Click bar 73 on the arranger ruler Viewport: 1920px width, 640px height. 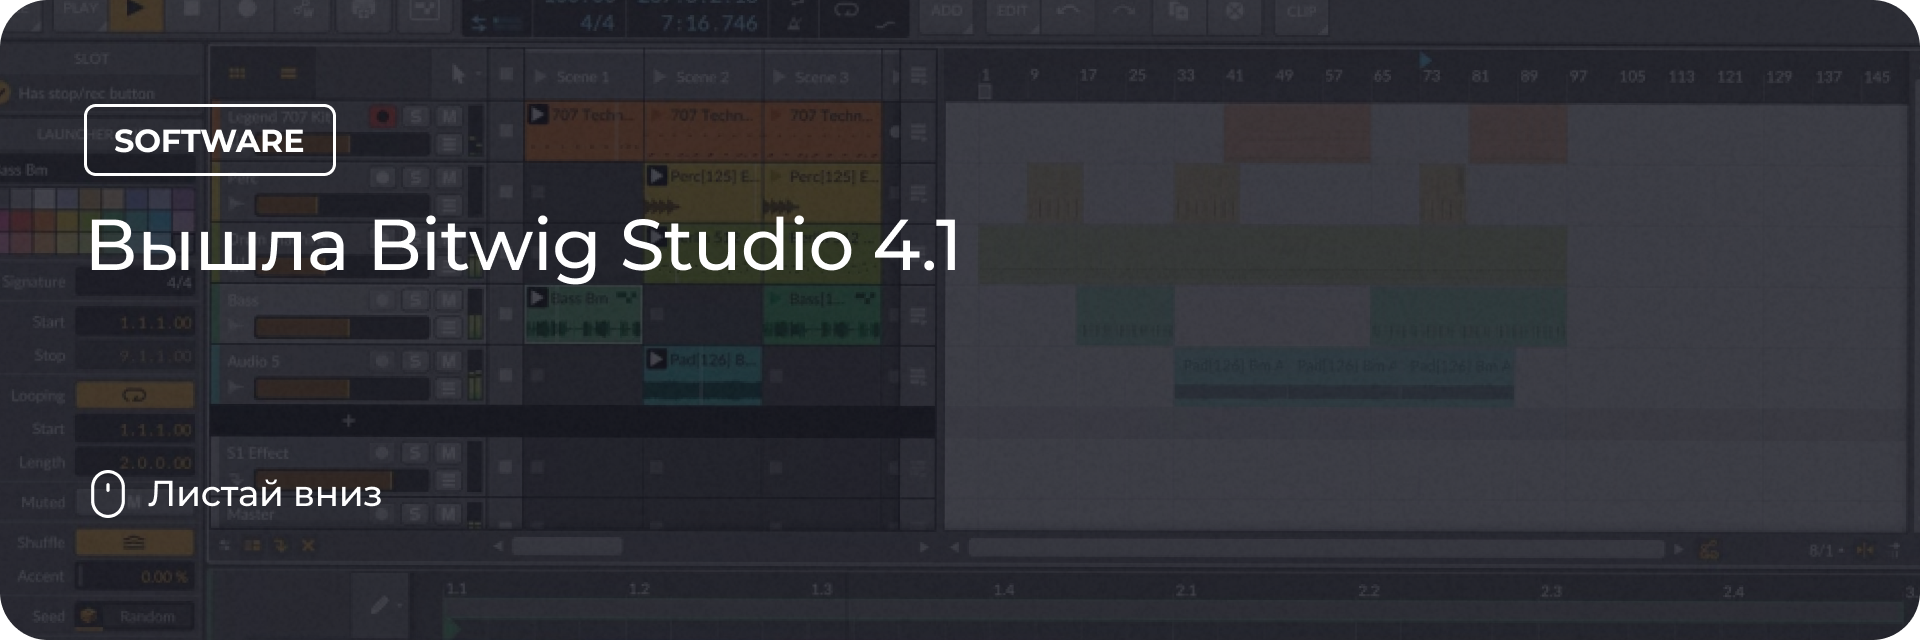(x=1432, y=76)
